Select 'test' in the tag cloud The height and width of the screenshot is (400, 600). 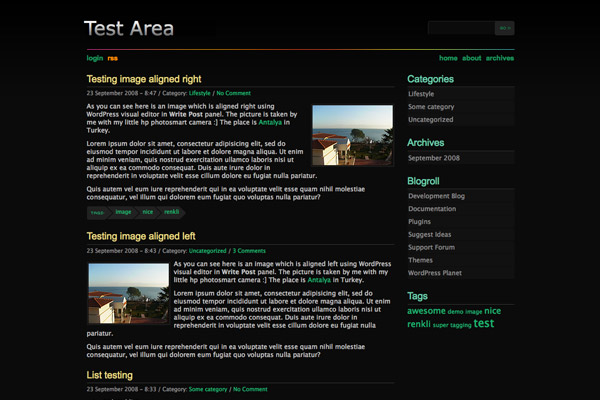484,323
